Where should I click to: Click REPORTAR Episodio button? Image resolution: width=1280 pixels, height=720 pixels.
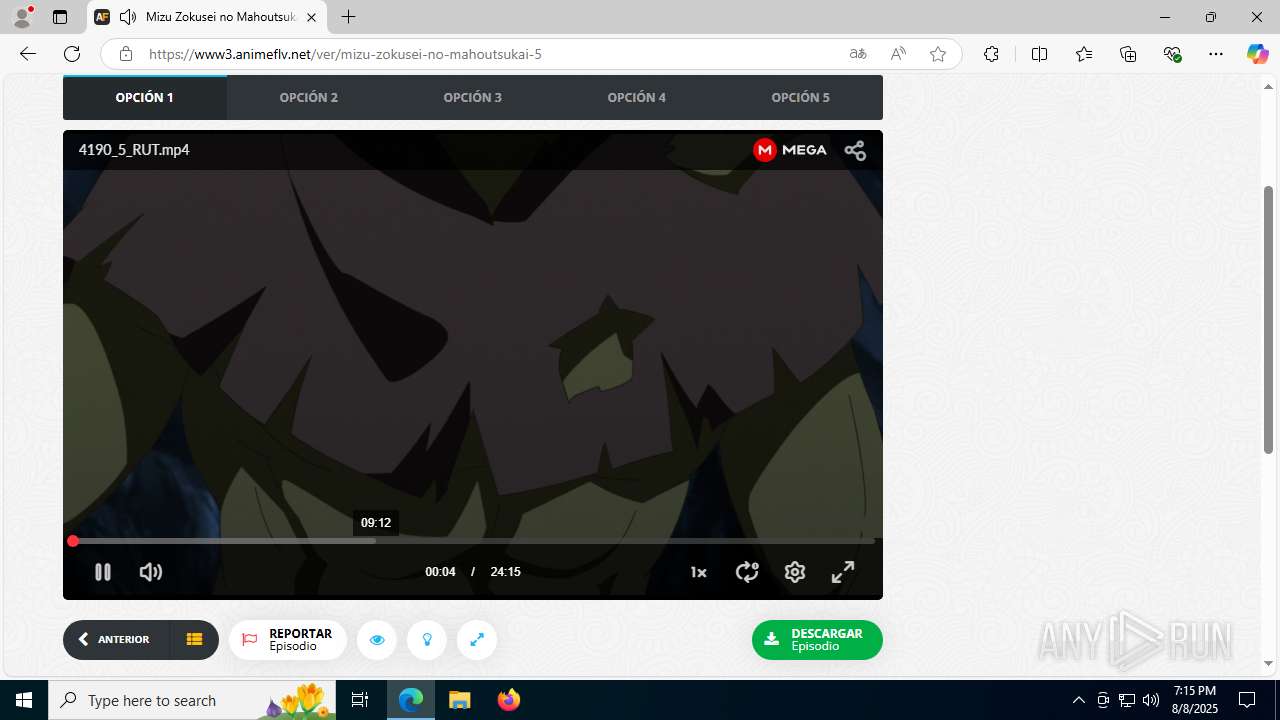coord(288,640)
